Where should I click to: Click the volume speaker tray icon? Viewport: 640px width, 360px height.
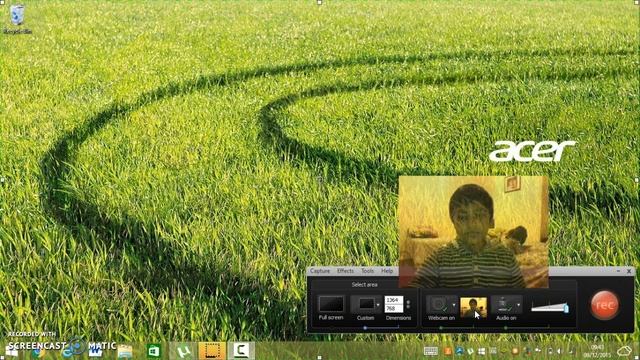(560, 351)
